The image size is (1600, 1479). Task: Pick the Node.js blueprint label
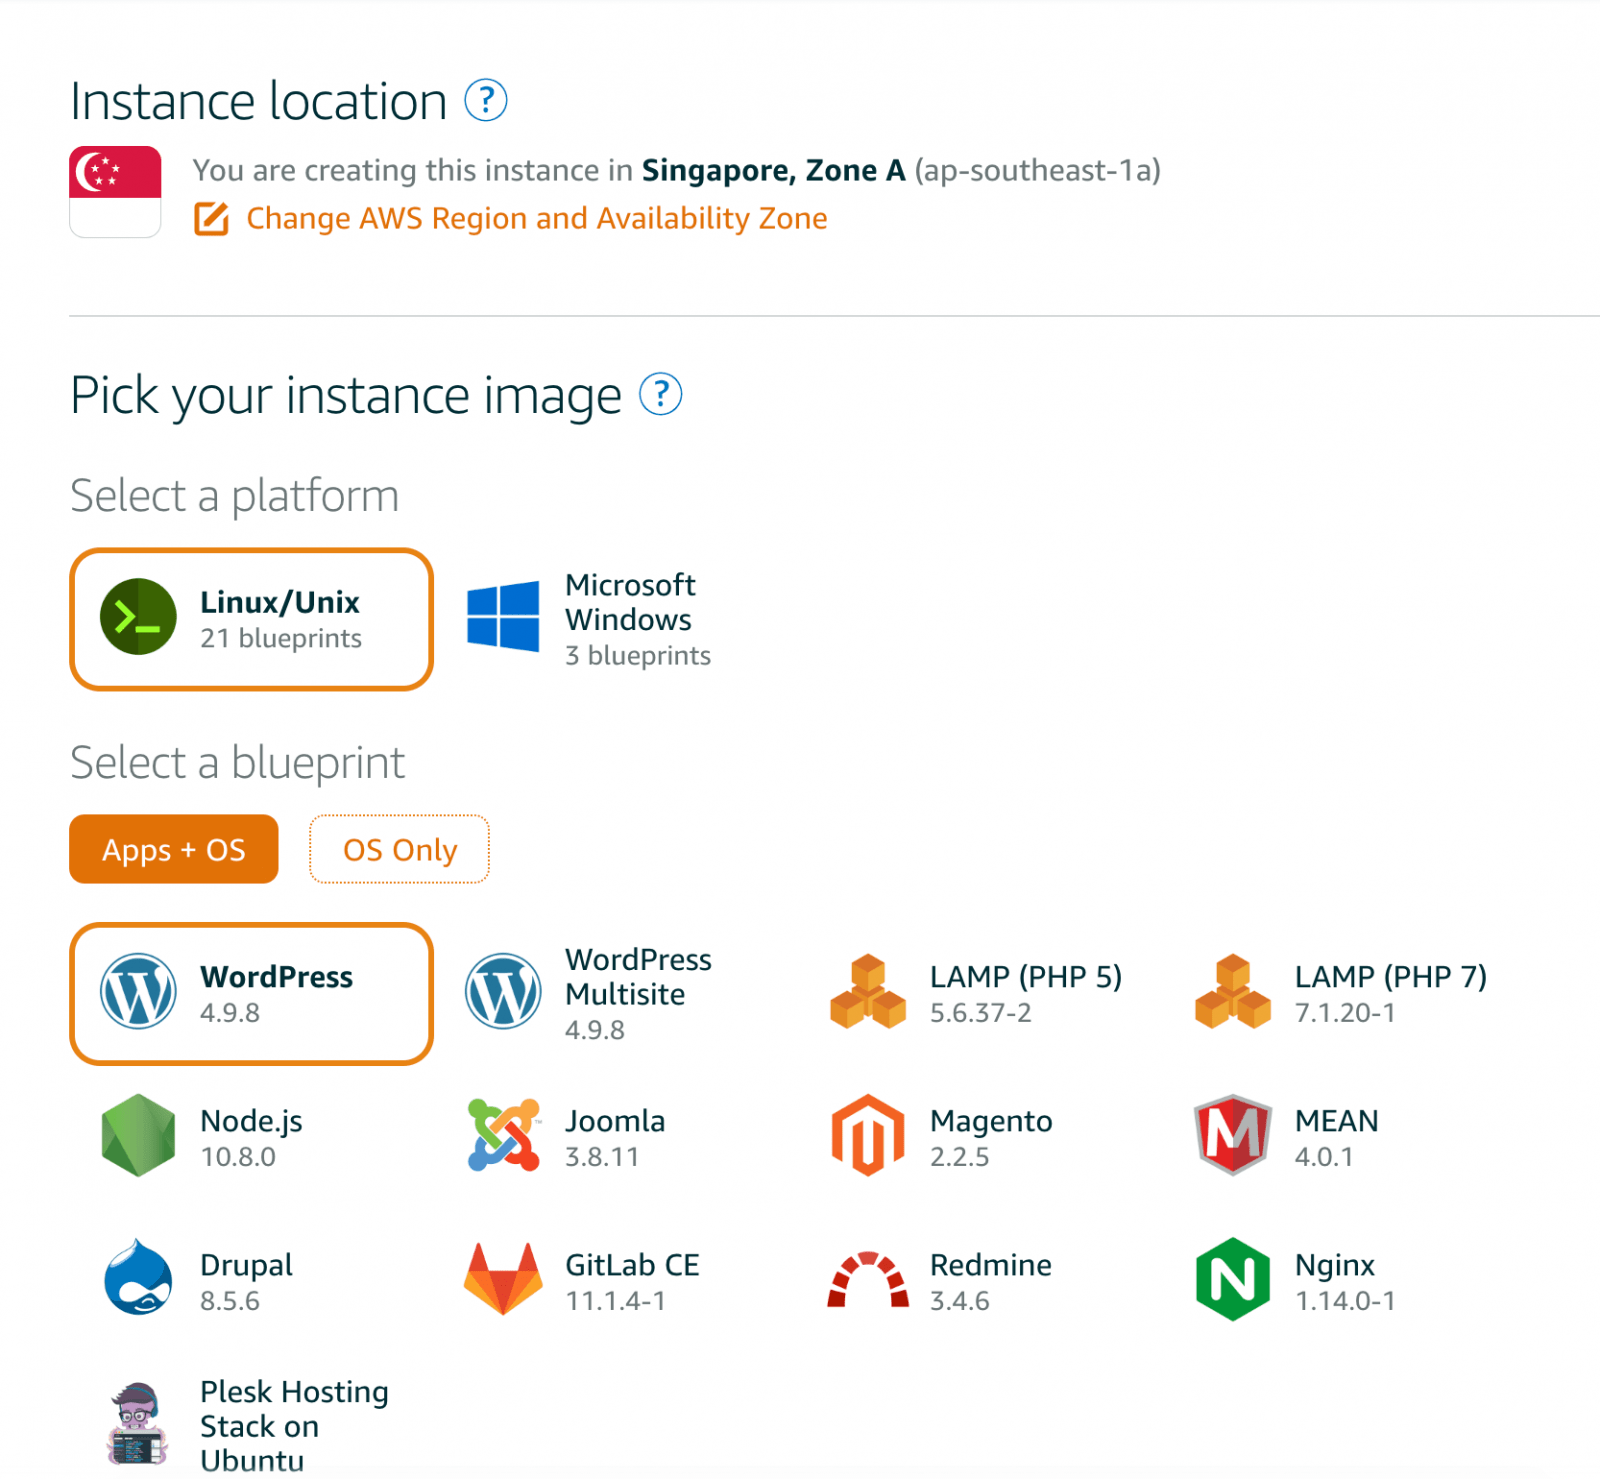251,1121
